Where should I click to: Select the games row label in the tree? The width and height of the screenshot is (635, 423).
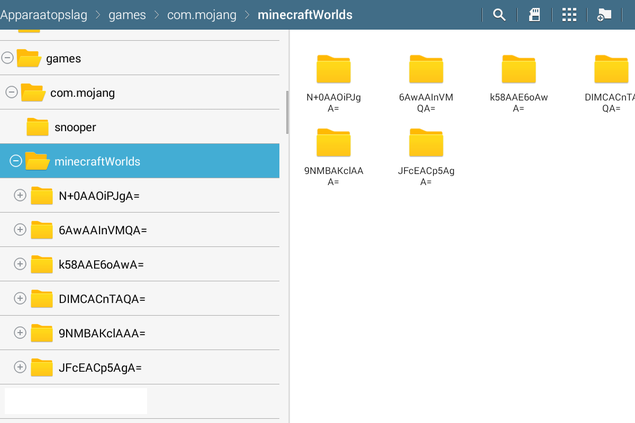[x=63, y=59]
